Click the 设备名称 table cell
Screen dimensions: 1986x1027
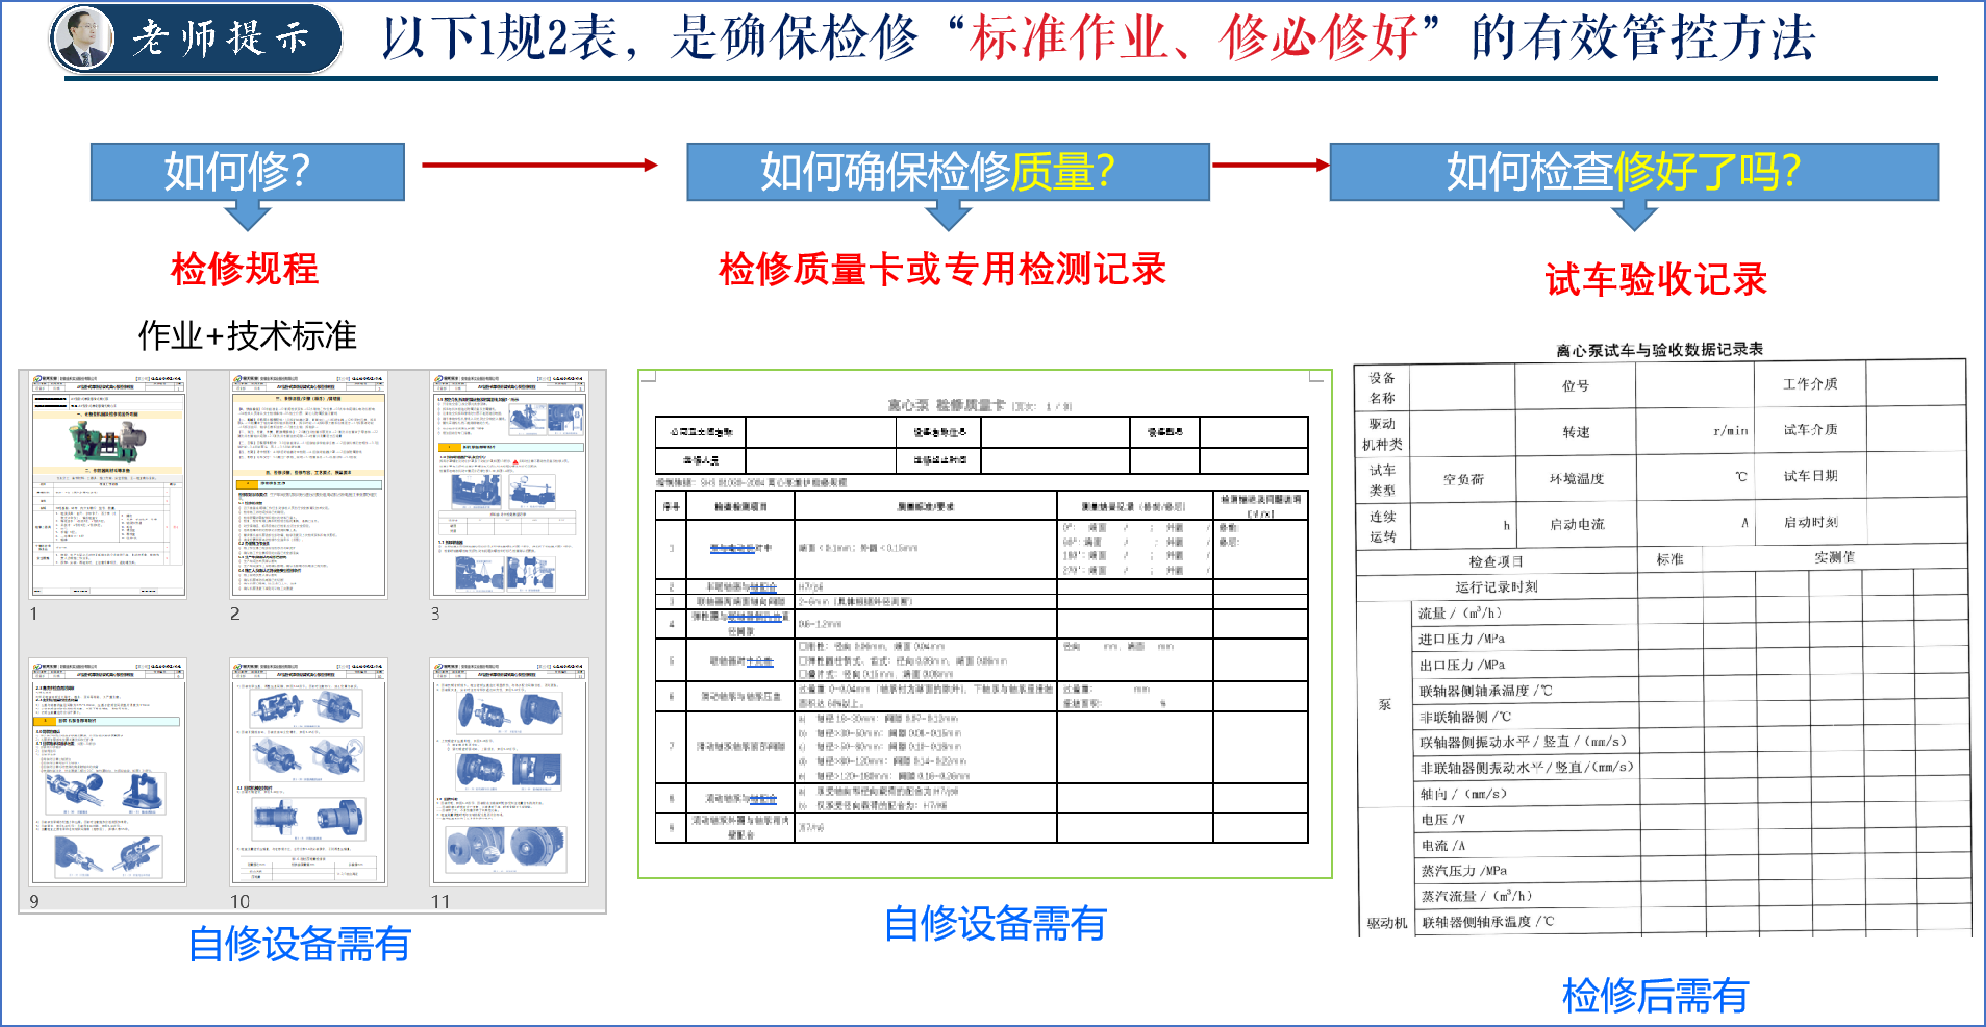(1382, 388)
